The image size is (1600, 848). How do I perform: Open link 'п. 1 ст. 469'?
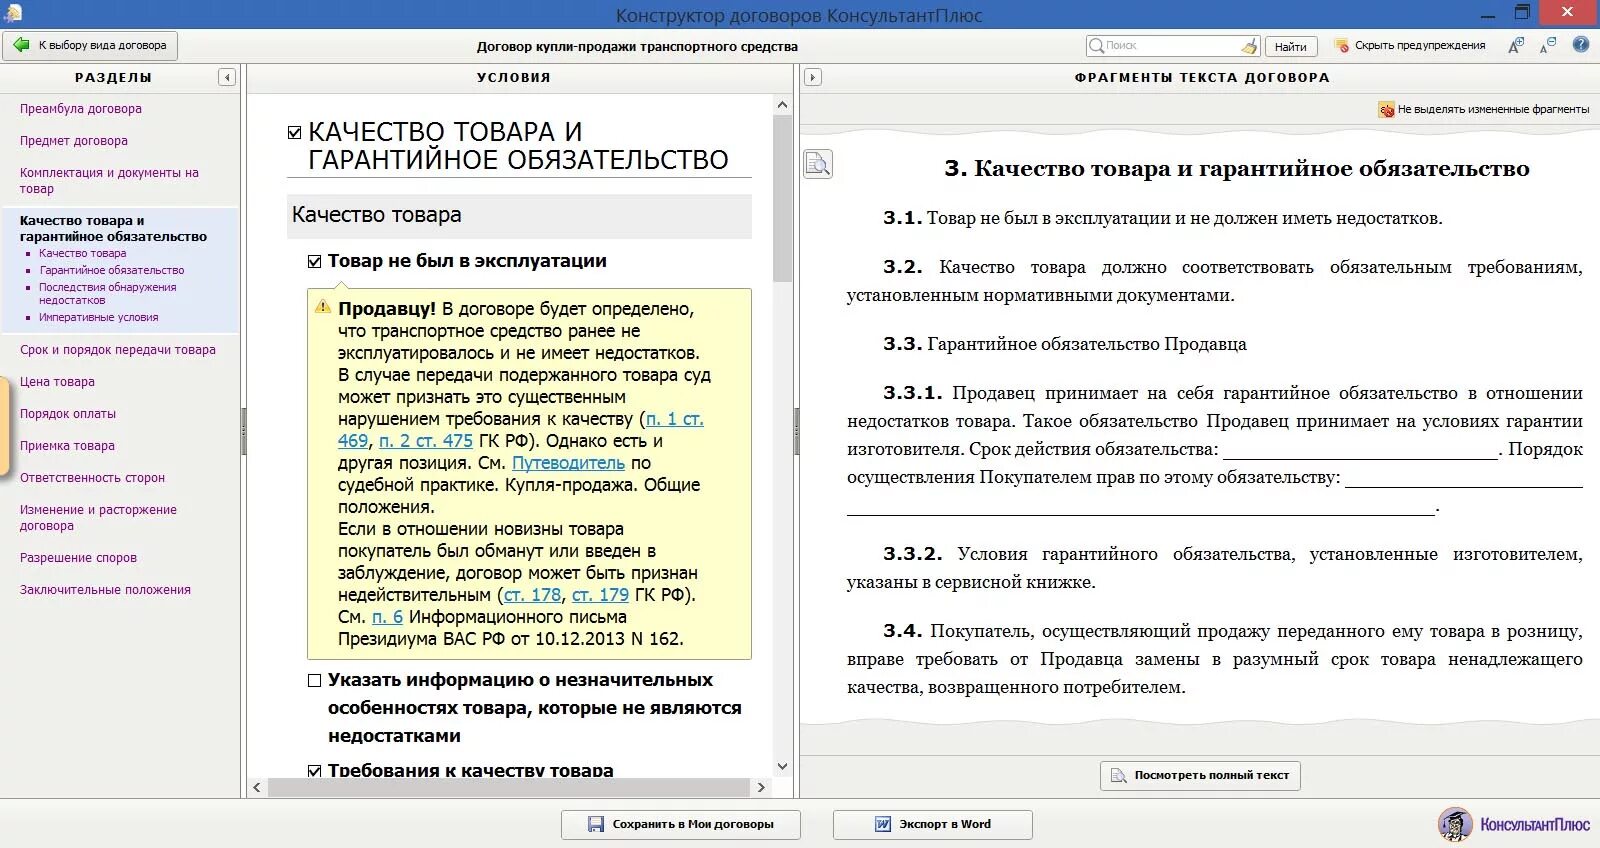[674, 419]
